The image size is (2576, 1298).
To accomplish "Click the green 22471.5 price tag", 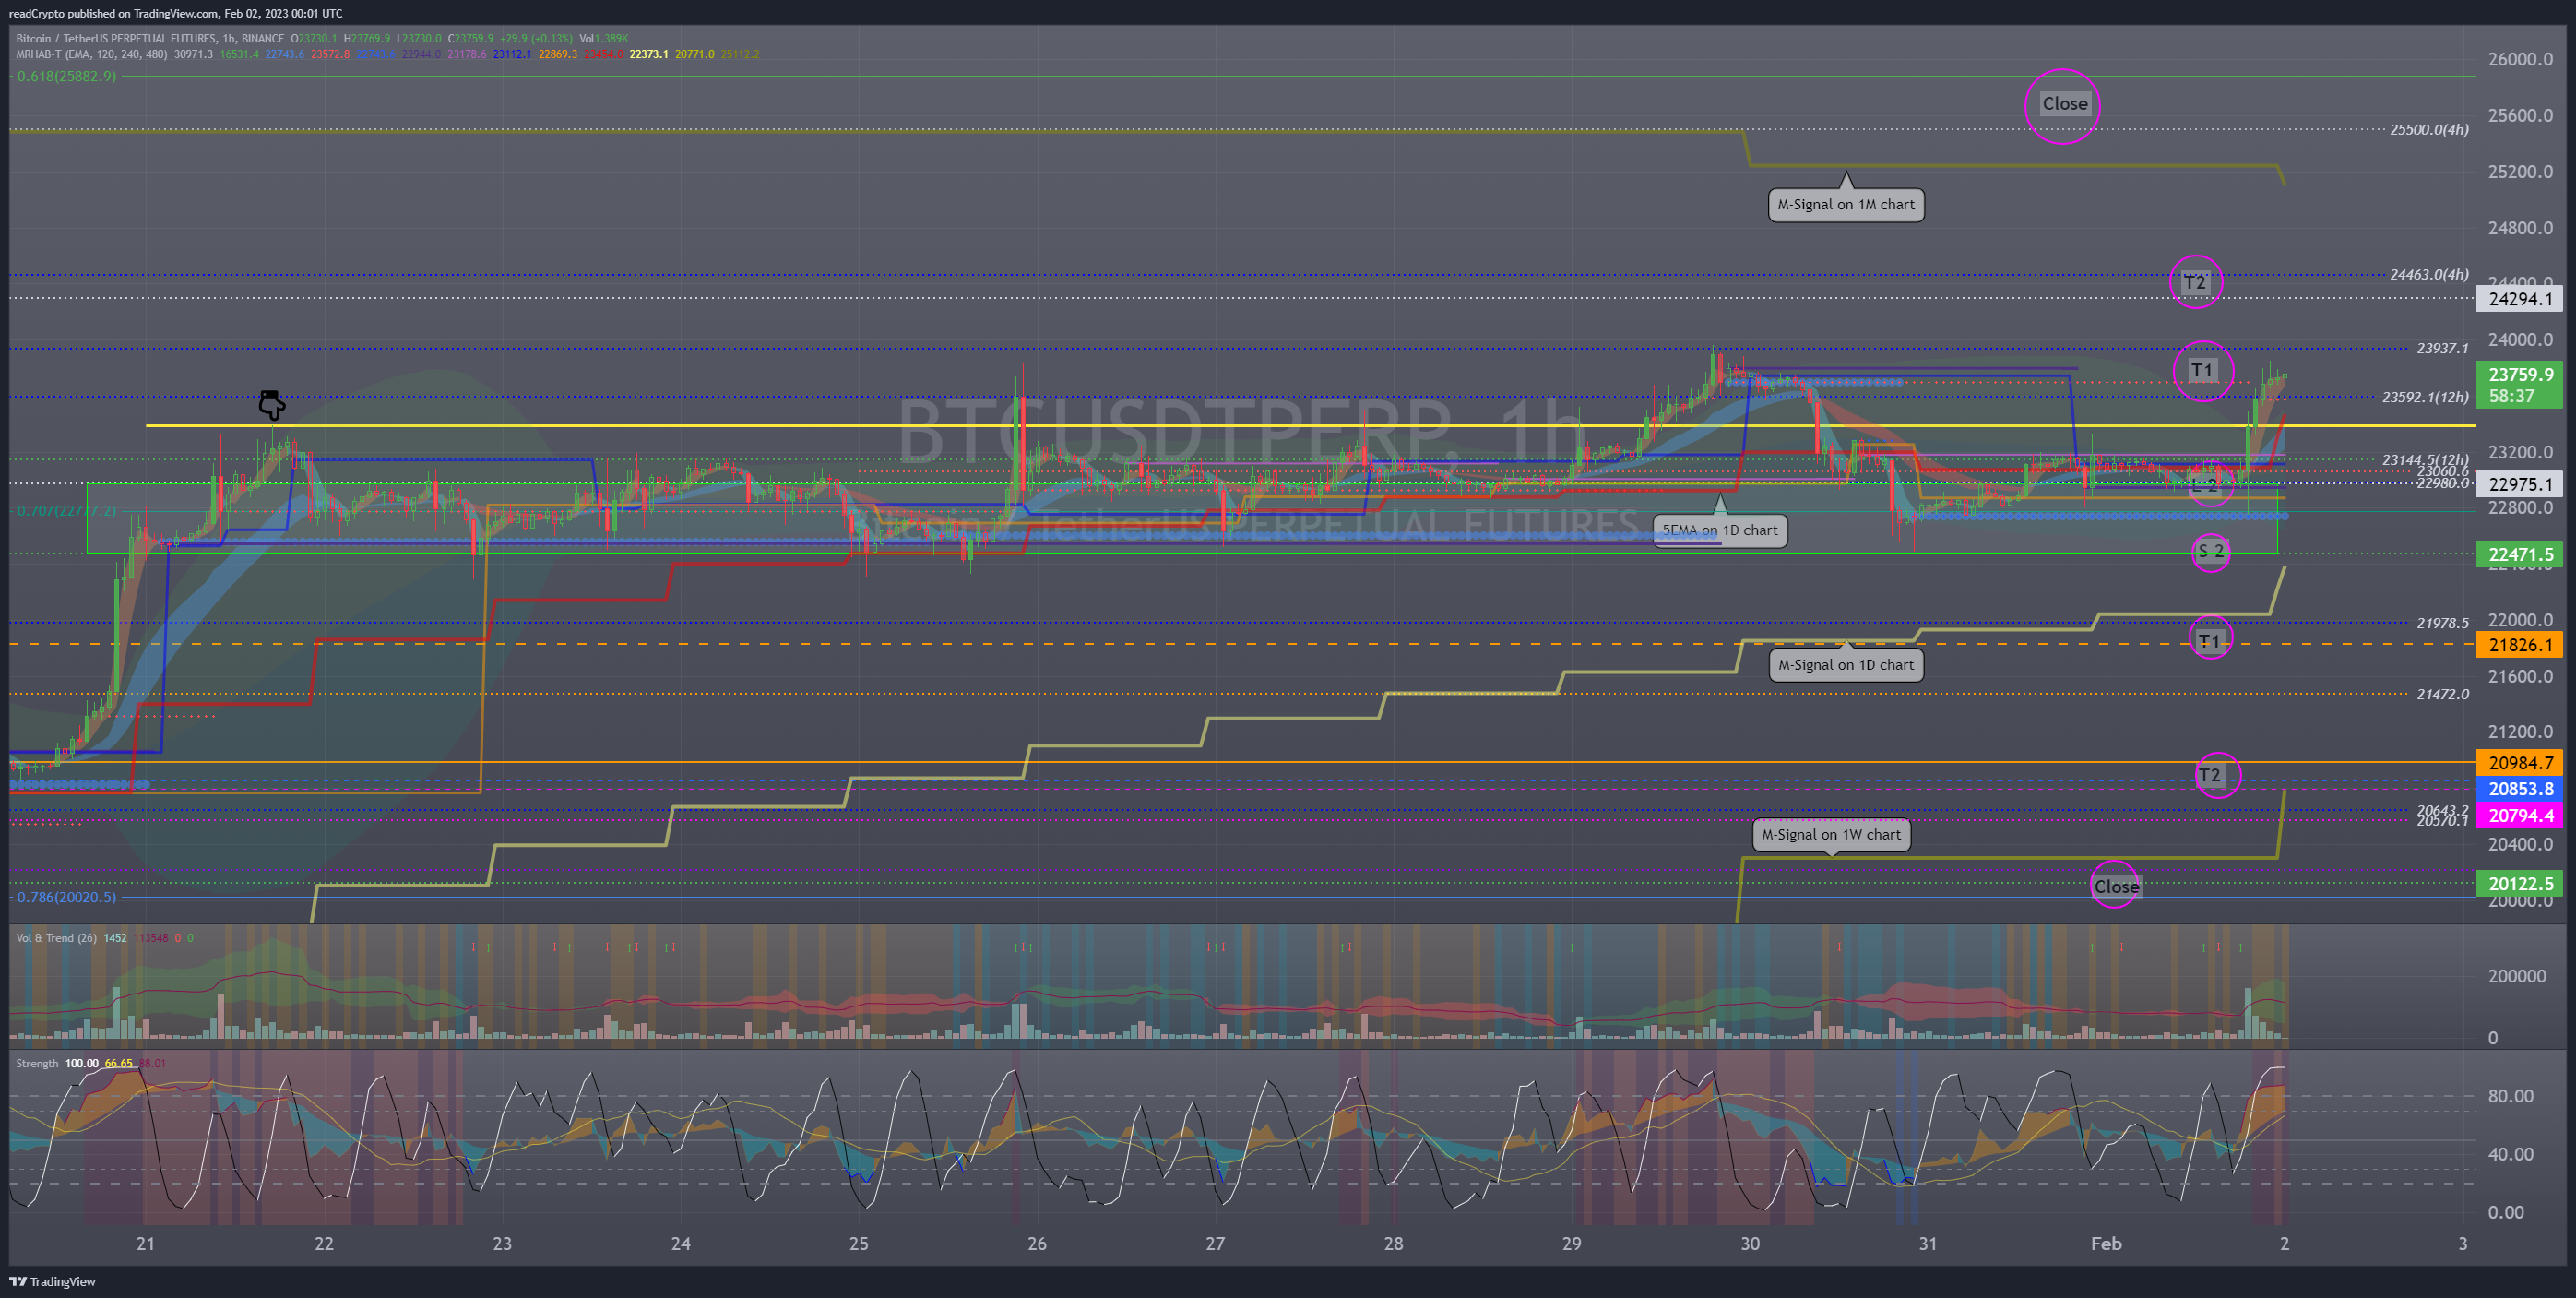I will click(x=2519, y=554).
